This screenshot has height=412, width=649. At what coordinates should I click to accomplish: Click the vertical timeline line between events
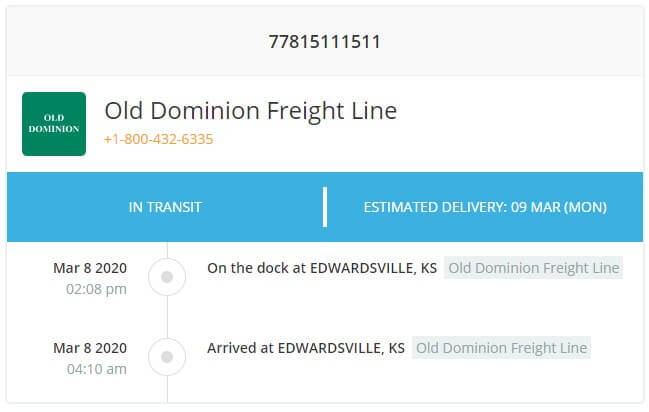point(167,317)
